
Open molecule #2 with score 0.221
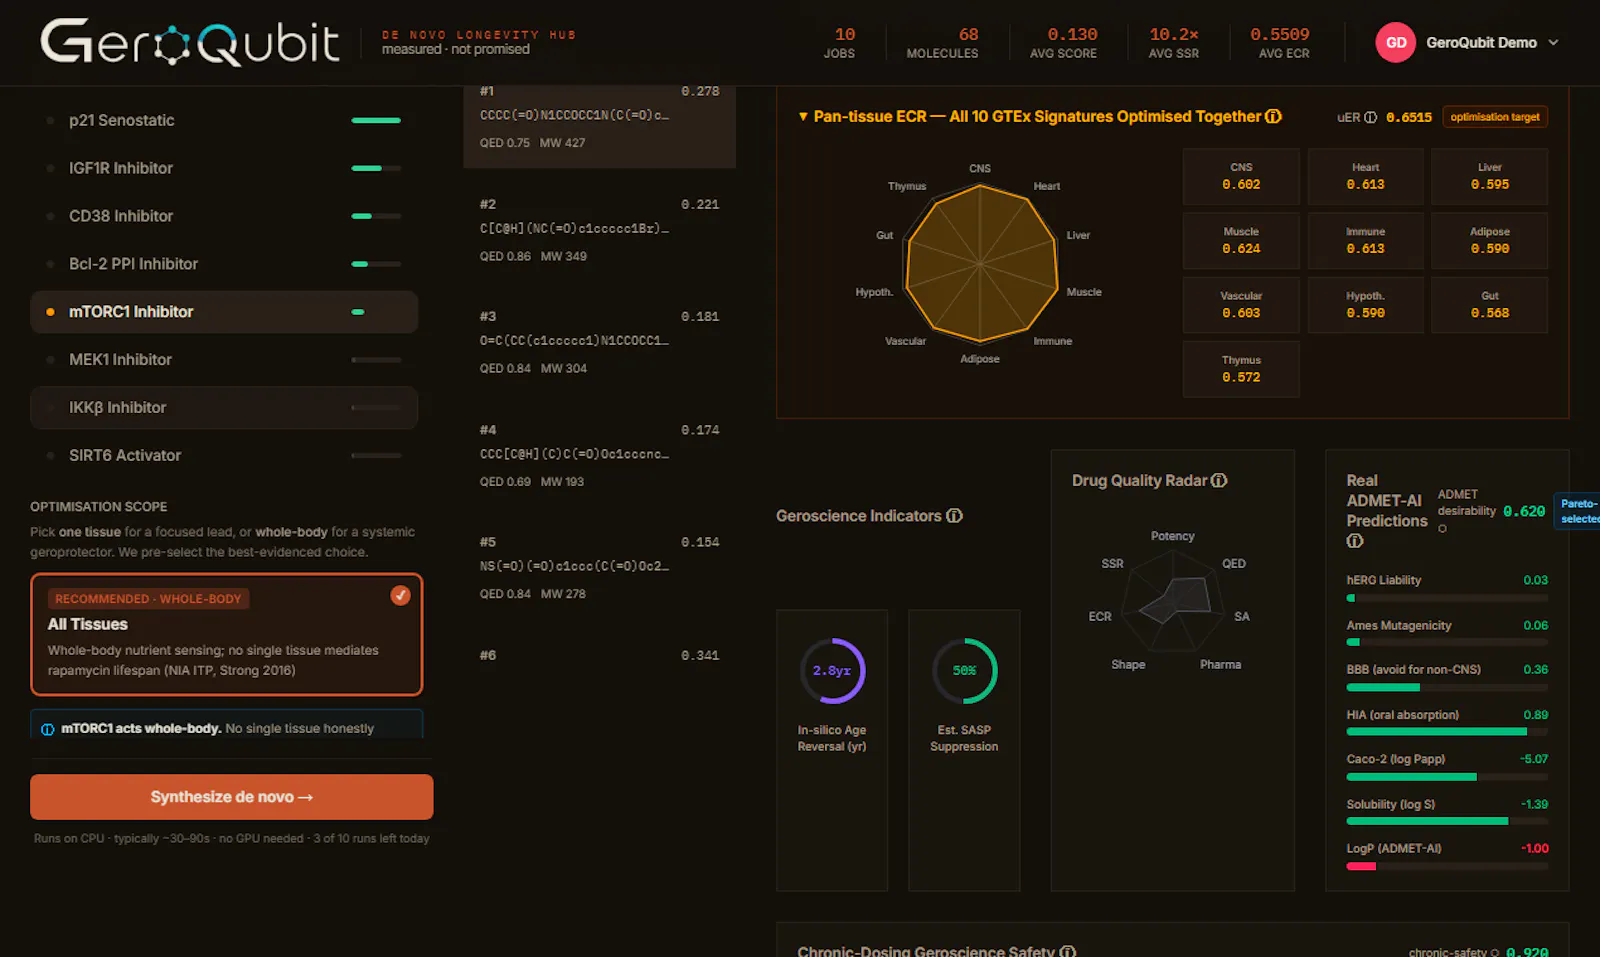[x=599, y=230]
